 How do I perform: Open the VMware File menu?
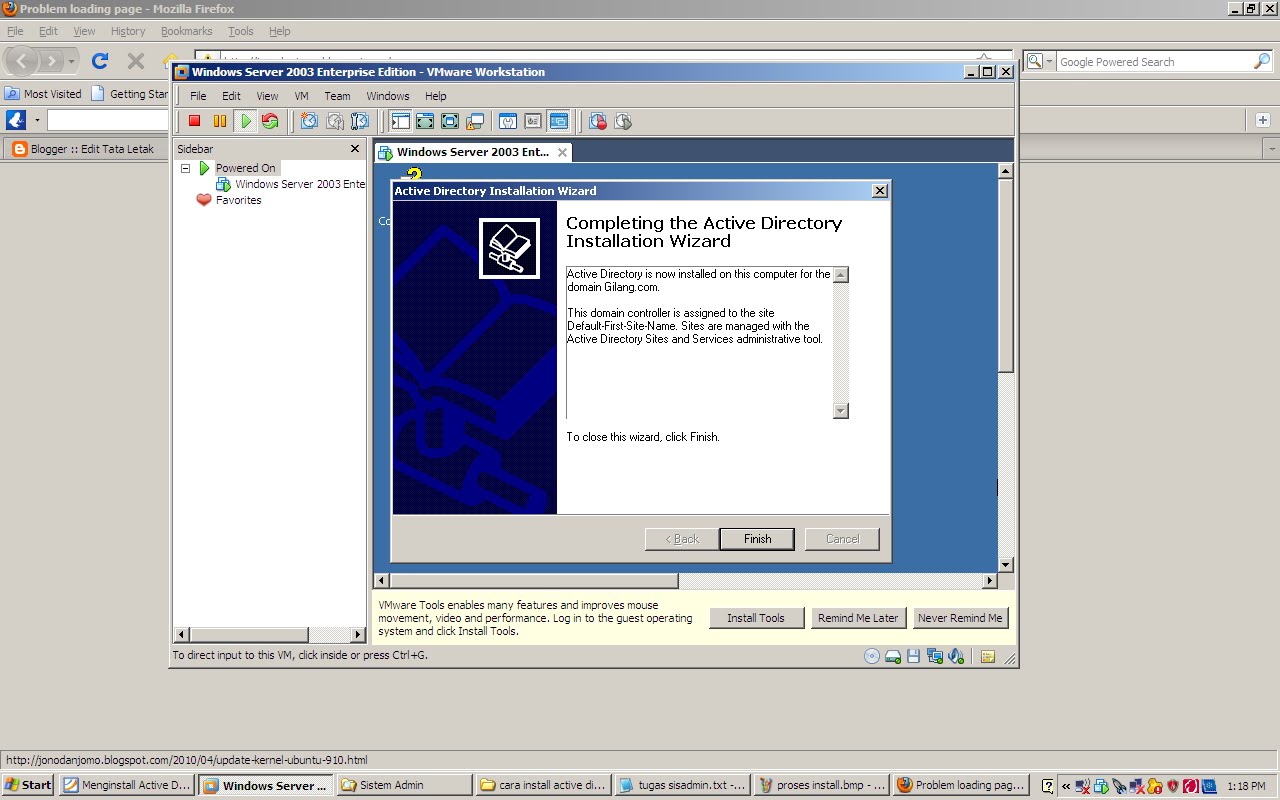198,96
